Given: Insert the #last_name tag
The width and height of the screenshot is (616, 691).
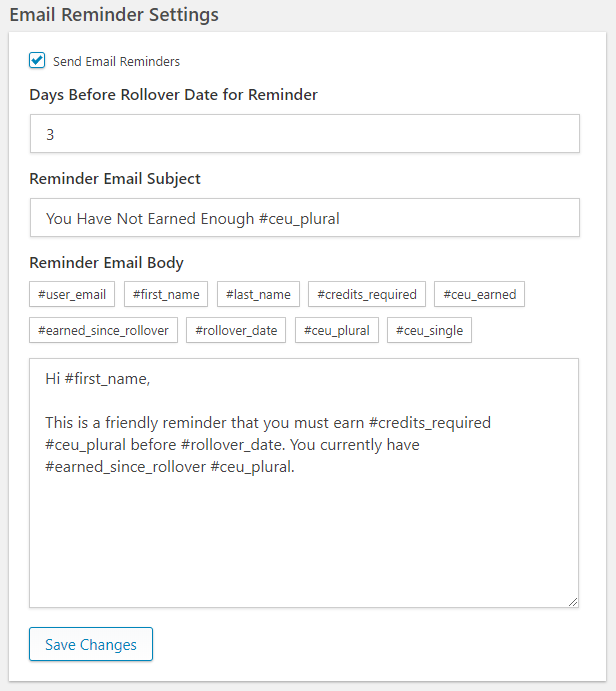Looking at the screenshot, I should click(x=258, y=294).
